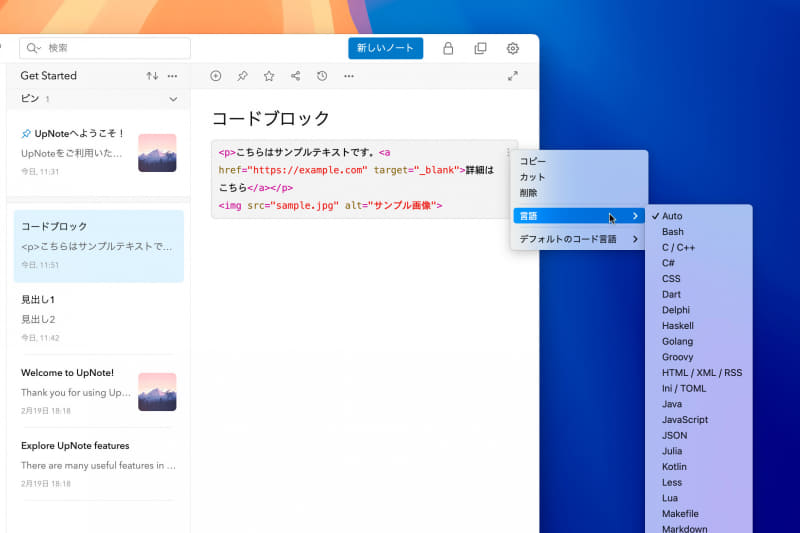
Task: Open the 見出し1 note
Action: pos(98,318)
